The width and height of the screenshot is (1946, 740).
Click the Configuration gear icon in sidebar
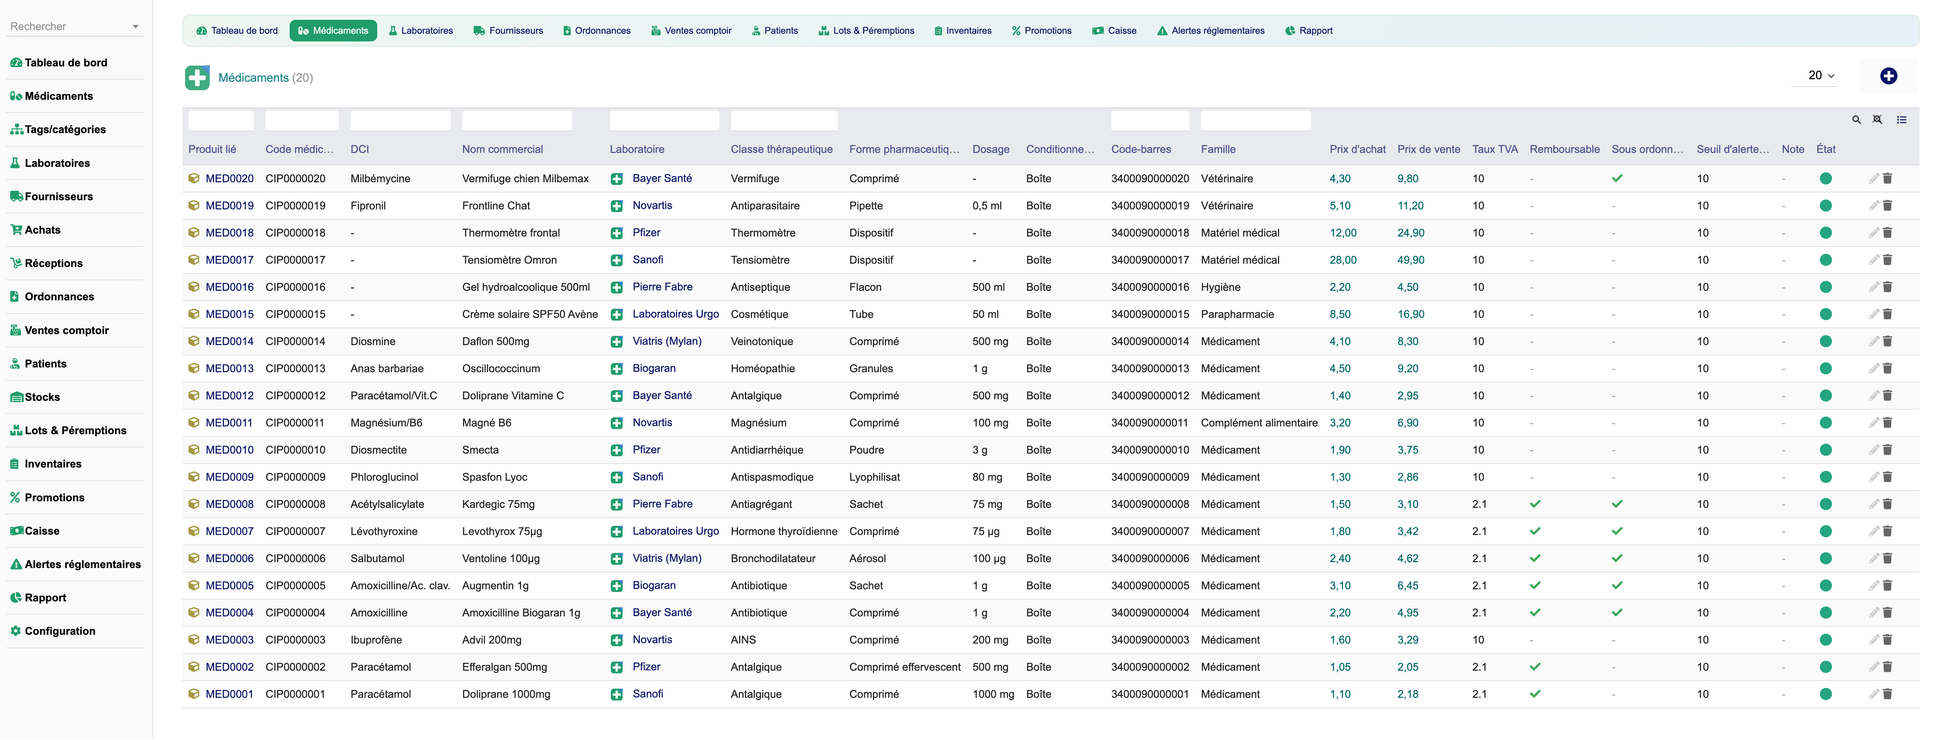(x=16, y=631)
